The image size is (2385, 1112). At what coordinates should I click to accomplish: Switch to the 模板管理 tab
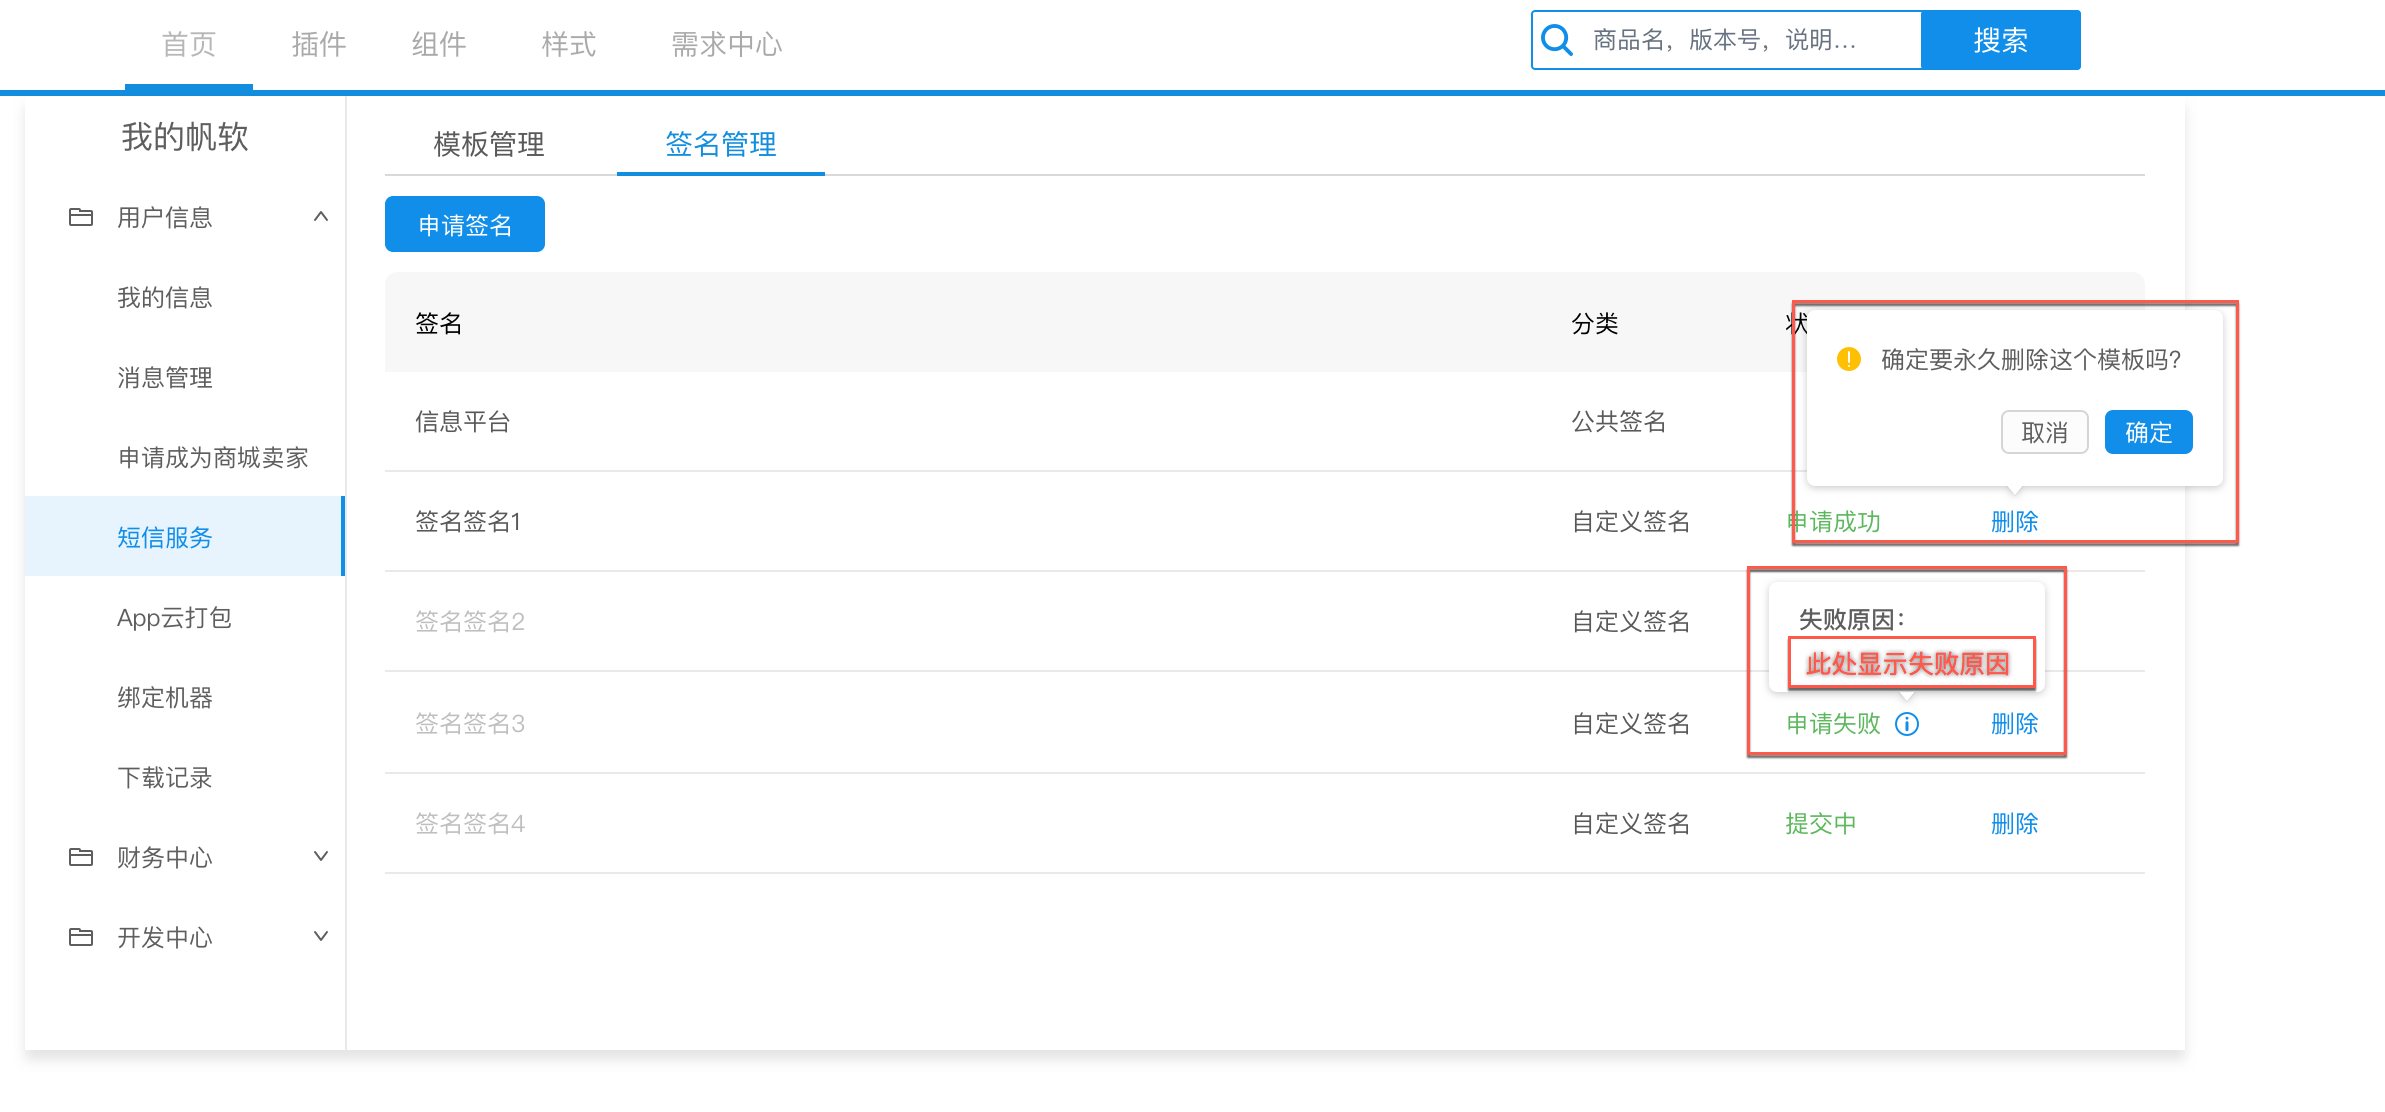[x=489, y=145]
